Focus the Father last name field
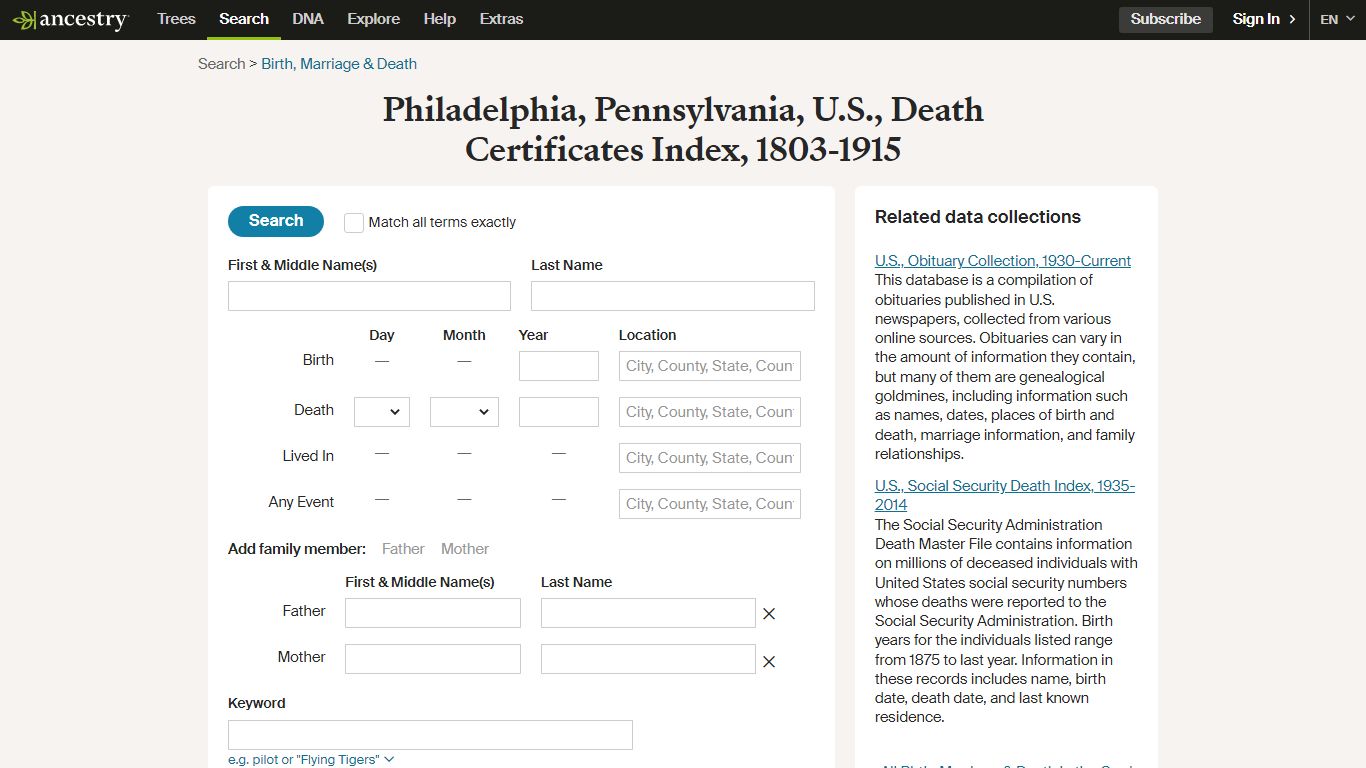 coord(648,613)
